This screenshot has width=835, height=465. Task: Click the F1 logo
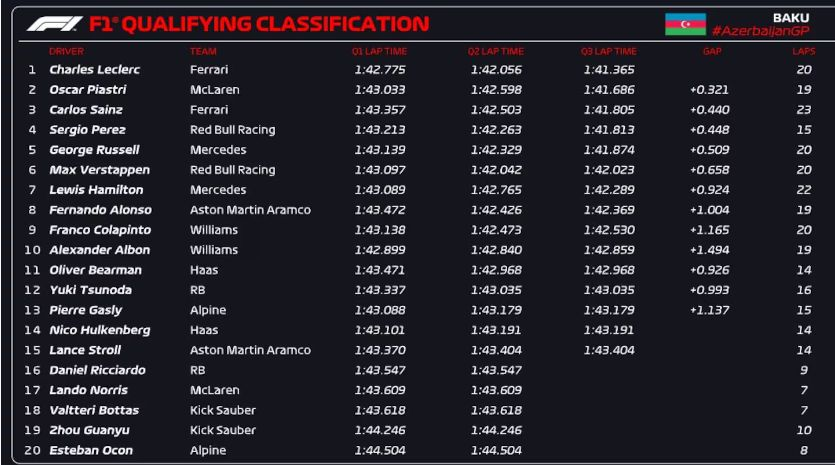point(54,24)
